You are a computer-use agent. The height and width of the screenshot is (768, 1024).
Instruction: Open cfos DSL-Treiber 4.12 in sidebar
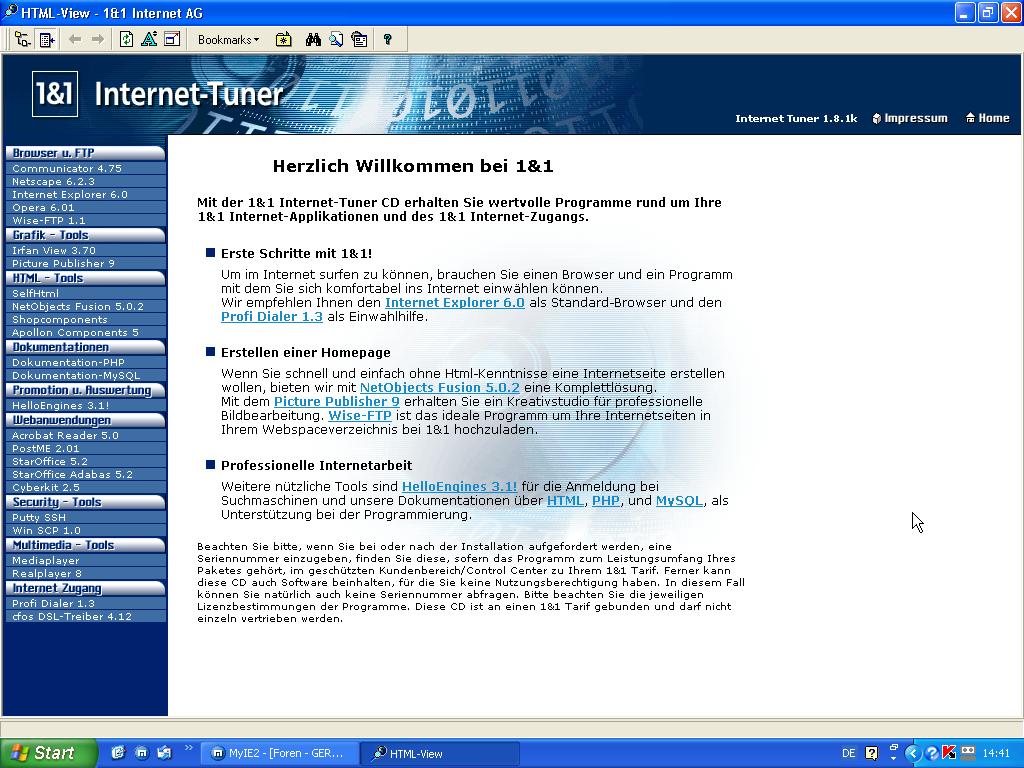click(85, 617)
